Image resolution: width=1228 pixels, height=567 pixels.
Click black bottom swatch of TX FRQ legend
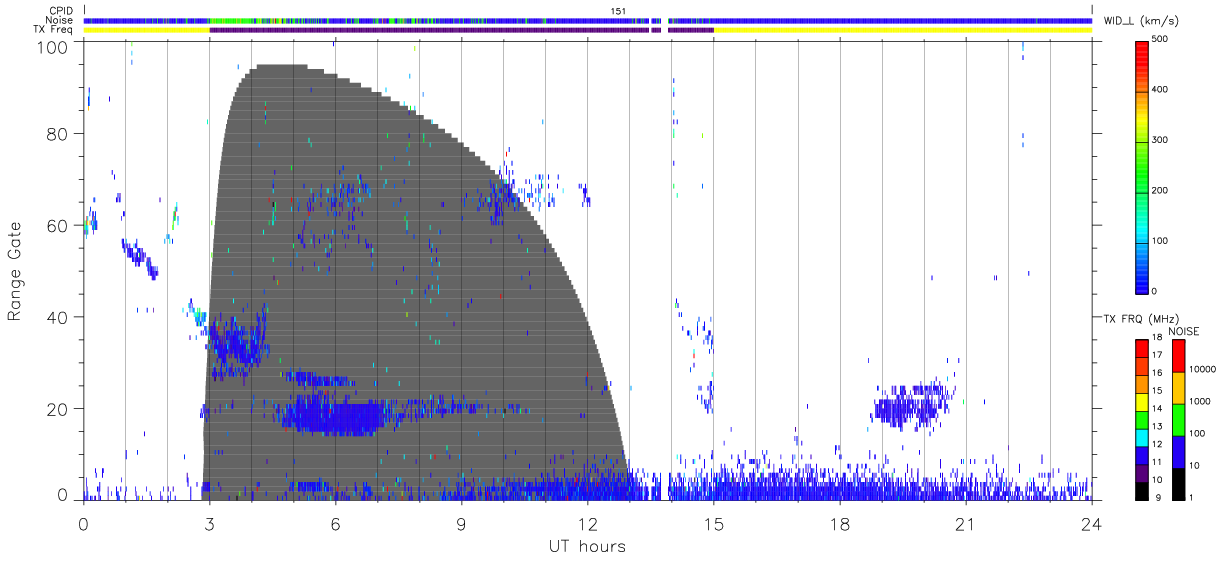(1141, 491)
